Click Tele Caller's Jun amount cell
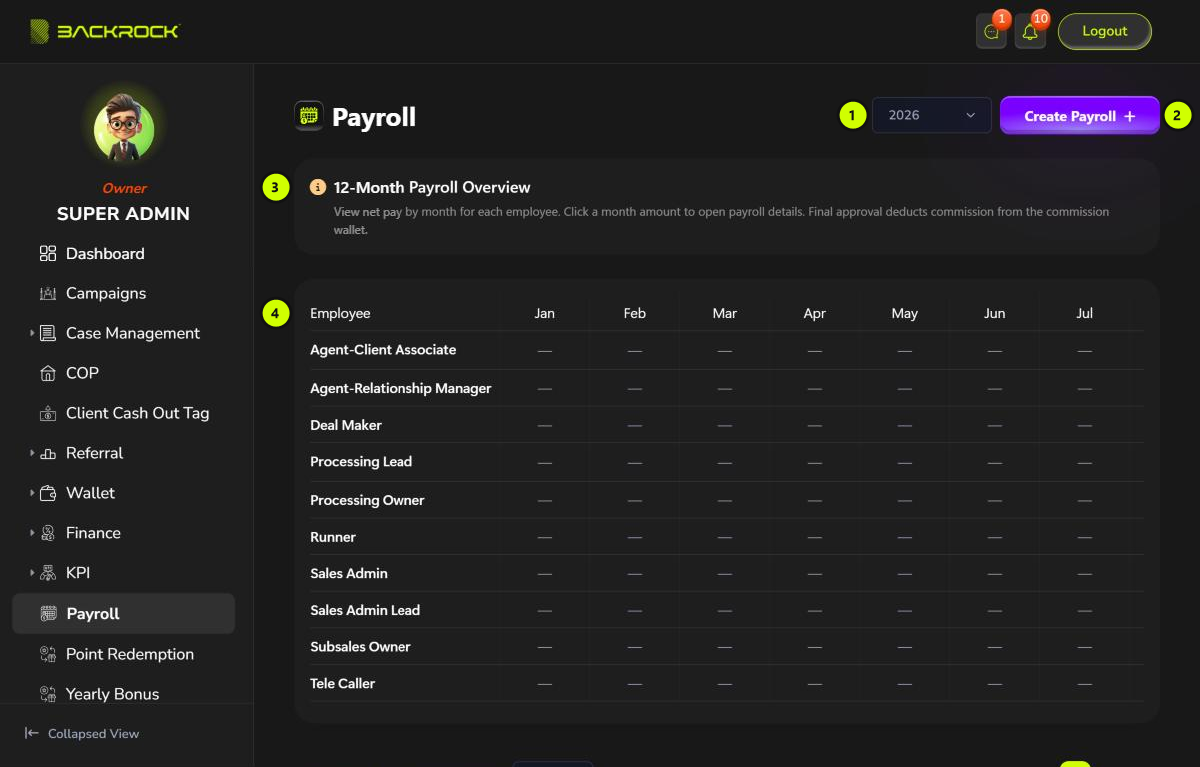Viewport: 1200px width, 767px height. [x=995, y=684]
